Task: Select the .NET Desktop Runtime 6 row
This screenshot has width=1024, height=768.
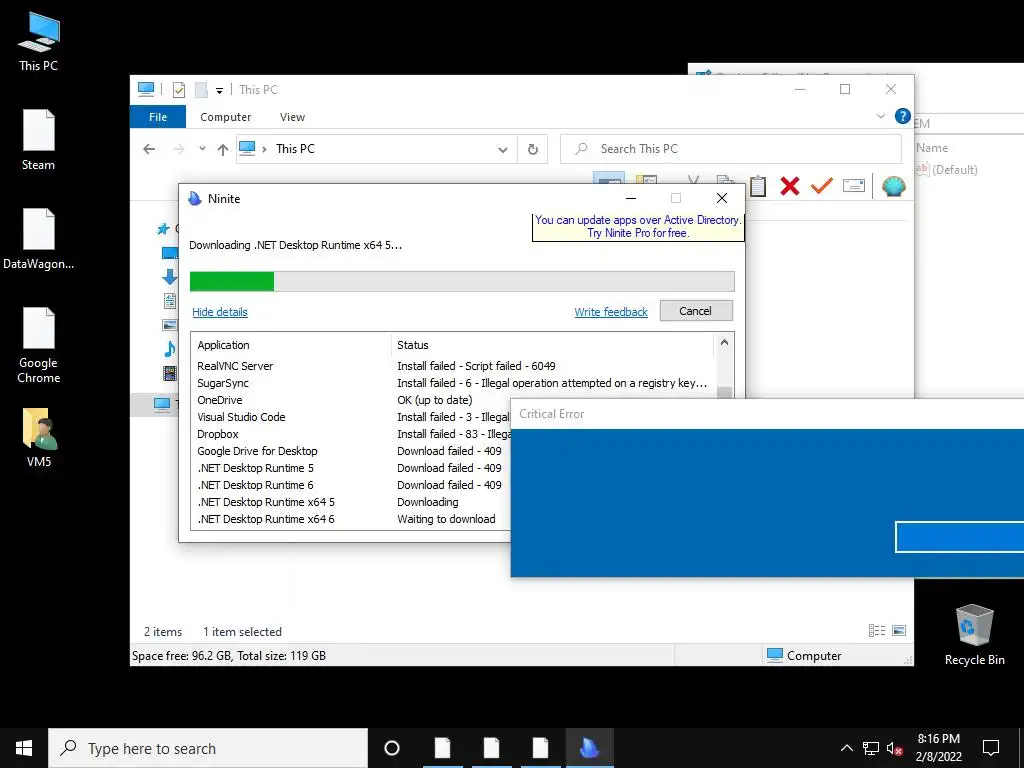Action: pyautogui.click(x=353, y=485)
